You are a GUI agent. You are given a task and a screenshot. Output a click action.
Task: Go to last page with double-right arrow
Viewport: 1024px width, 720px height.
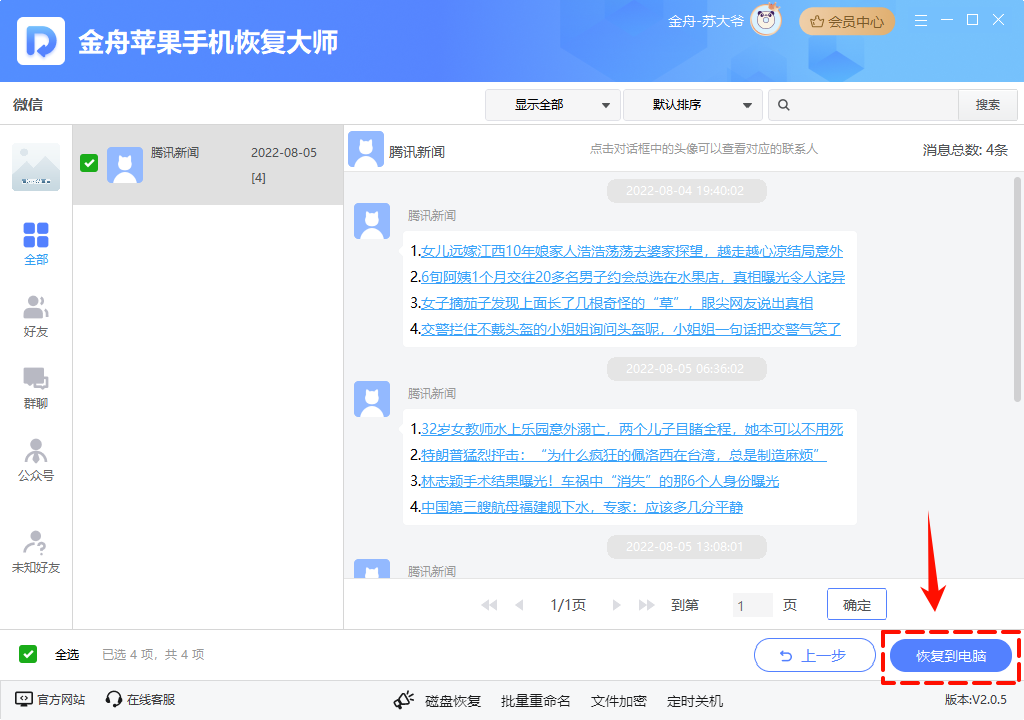(647, 605)
